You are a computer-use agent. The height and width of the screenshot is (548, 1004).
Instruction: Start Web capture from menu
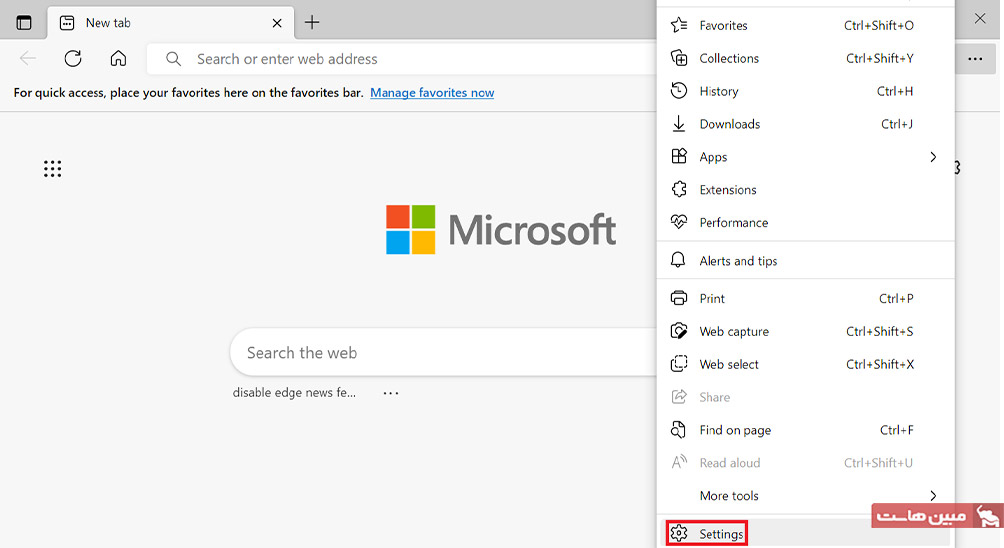806,331
